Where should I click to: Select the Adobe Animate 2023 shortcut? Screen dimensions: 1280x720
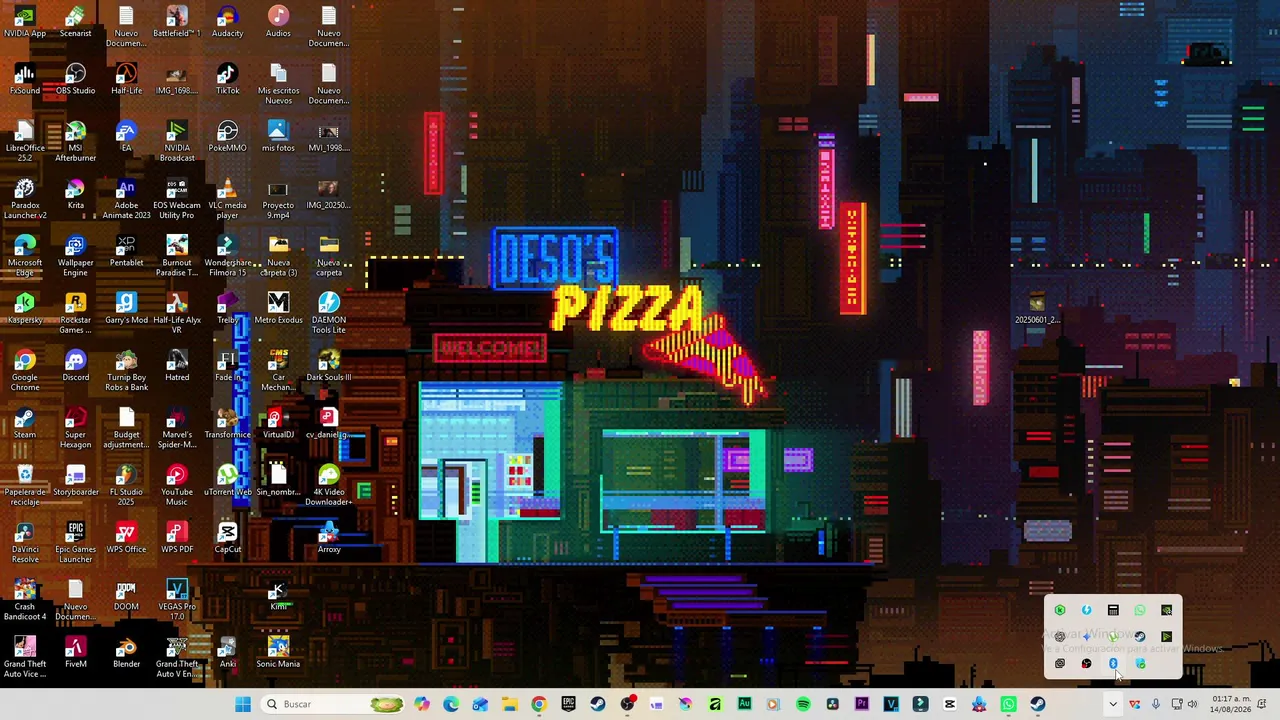(x=126, y=199)
